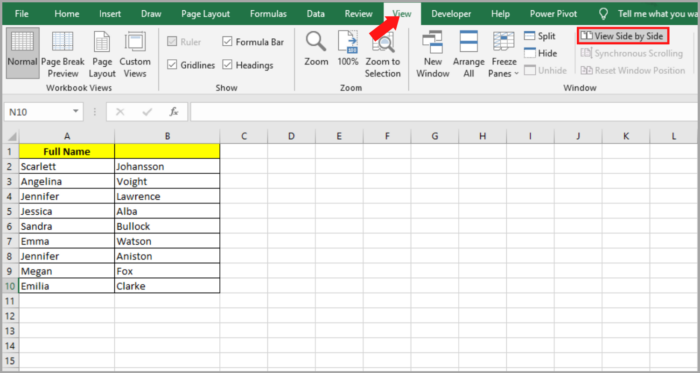The image size is (700, 373).
Task: Reset zoom to 100%
Action: 348,49
